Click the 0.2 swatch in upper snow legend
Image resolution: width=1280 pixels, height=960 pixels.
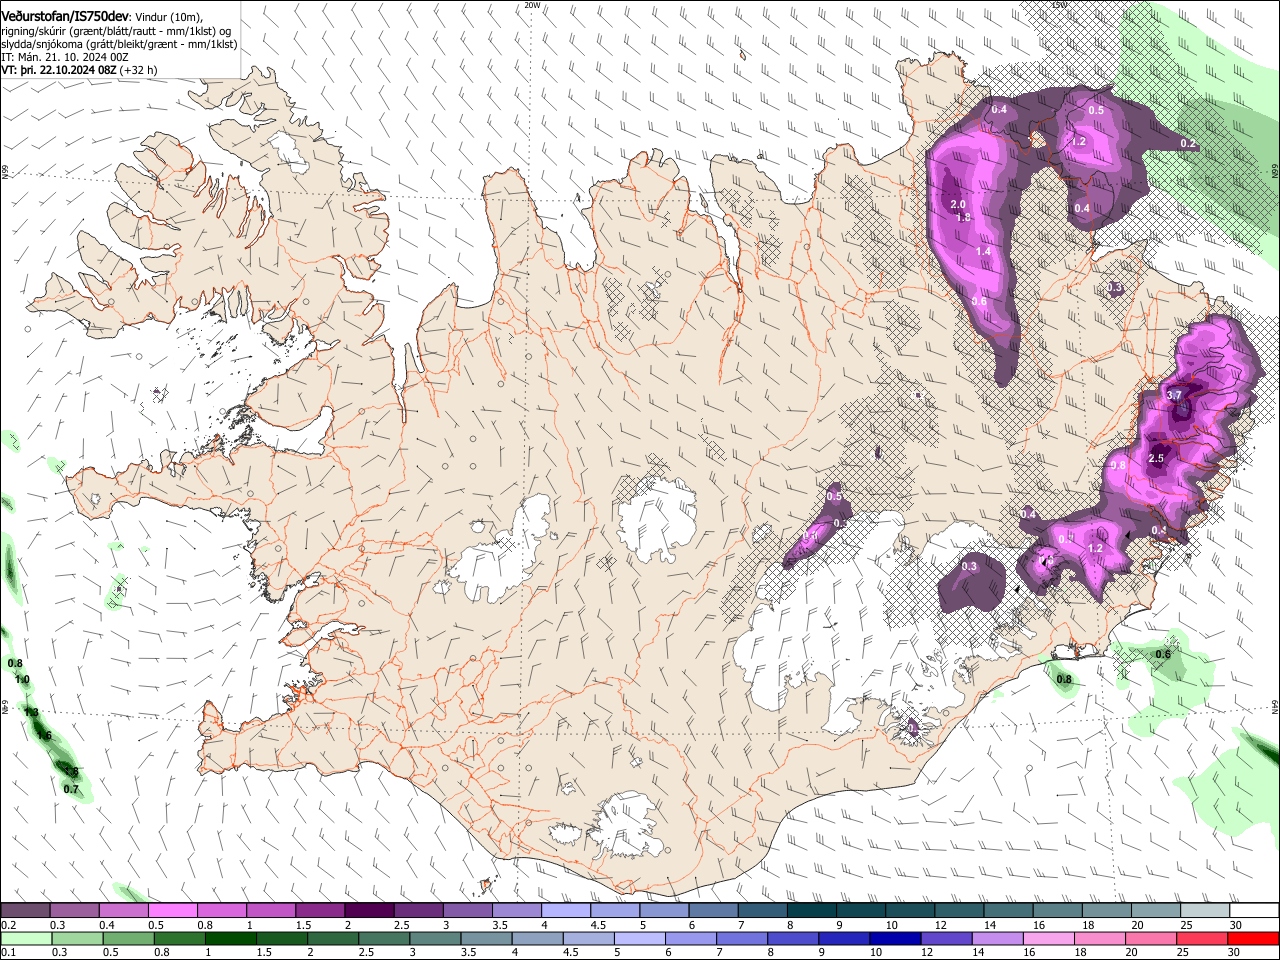[x=25, y=911]
